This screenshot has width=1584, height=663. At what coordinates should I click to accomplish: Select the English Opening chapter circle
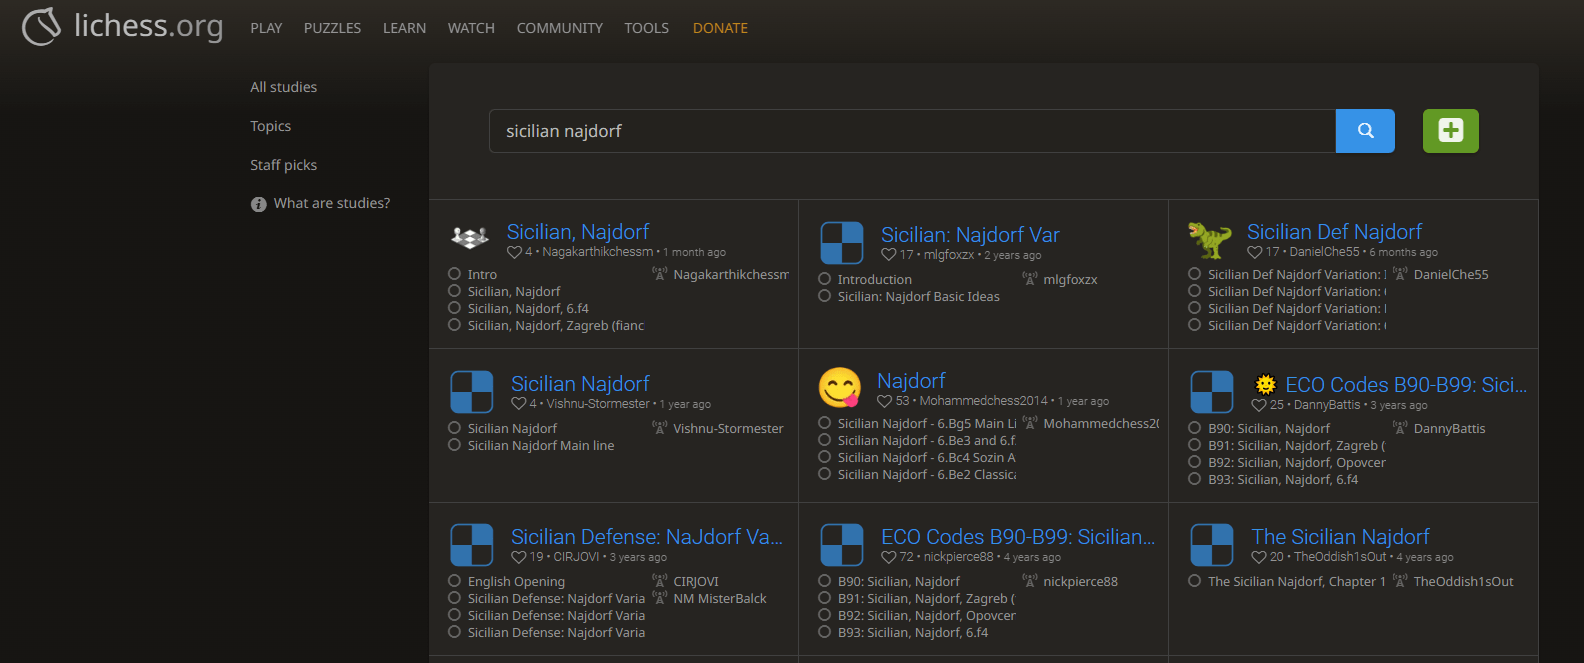point(454,581)
